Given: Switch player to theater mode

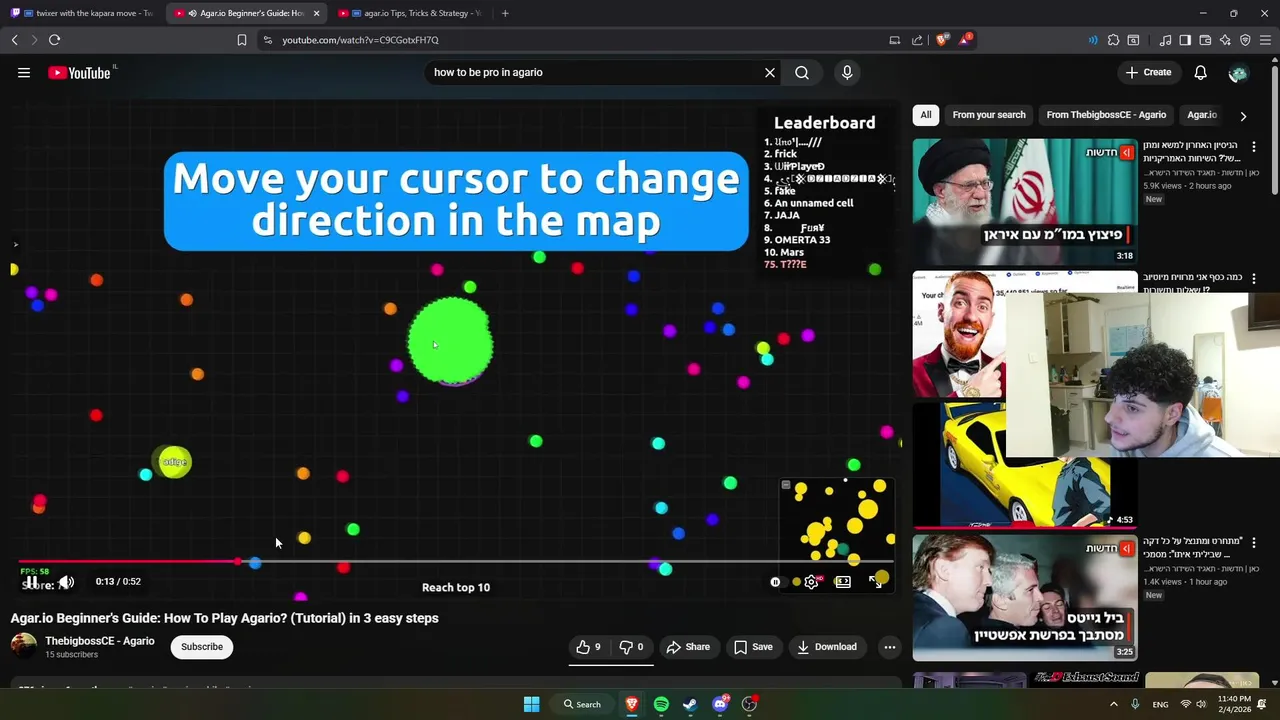Looking at the screenshot, I should pos(843,582).
